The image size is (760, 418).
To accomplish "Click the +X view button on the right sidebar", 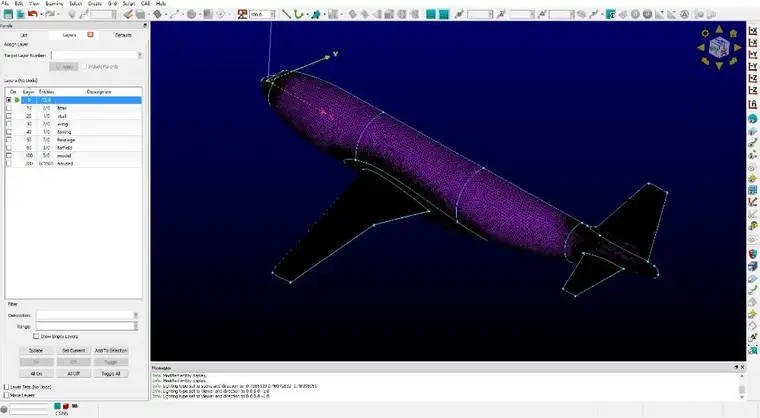I will point(753,31).
